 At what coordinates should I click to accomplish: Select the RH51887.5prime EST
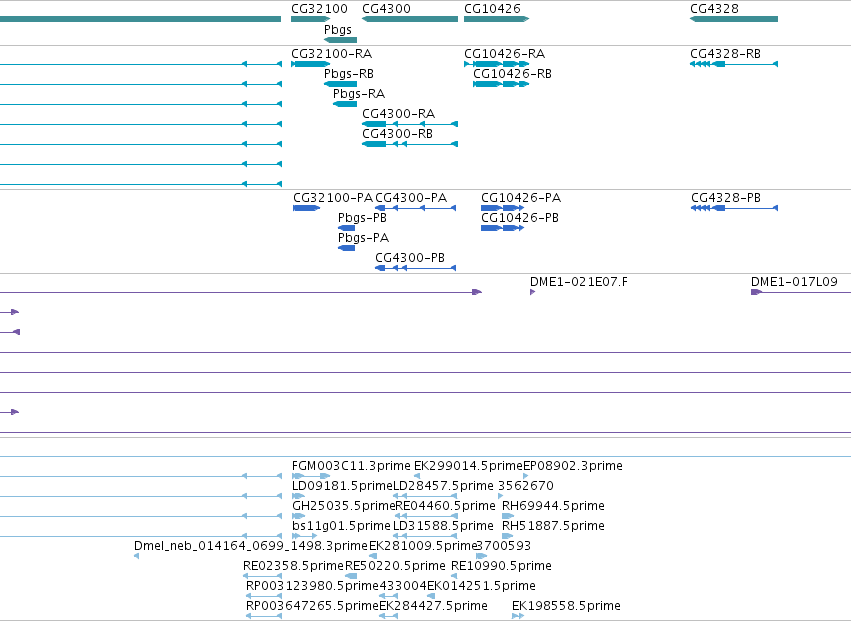[507, 536]
